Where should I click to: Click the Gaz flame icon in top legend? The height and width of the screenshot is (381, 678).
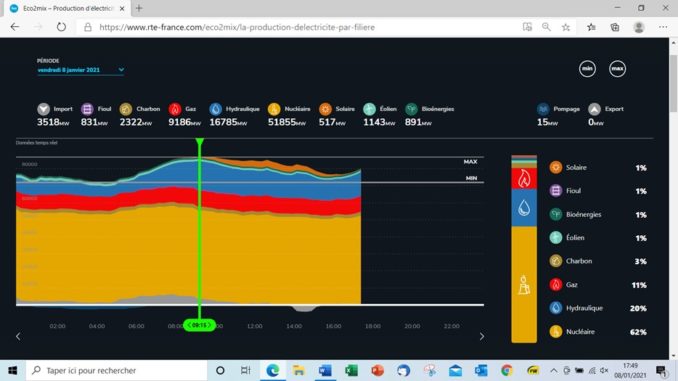point(175,109)
